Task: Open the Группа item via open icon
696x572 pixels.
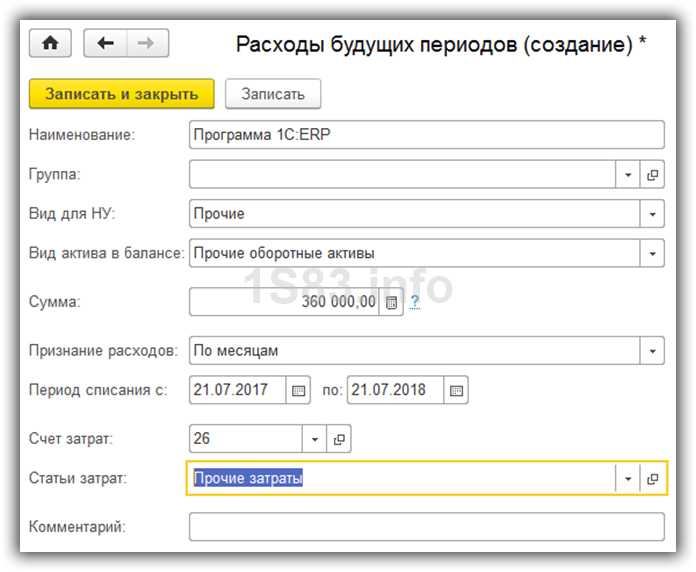Action: tap(652, 174)
